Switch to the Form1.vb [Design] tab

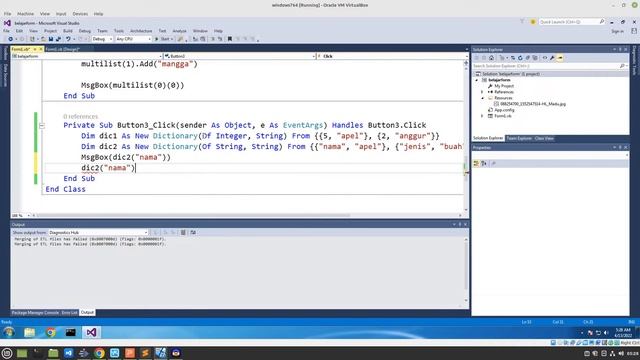(62, 49)
